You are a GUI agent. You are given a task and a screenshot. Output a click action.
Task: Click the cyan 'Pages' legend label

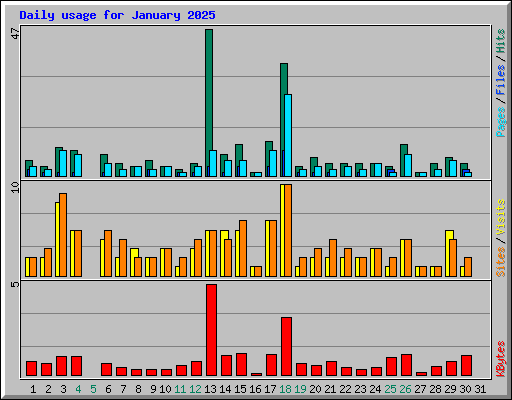point(500,122)
